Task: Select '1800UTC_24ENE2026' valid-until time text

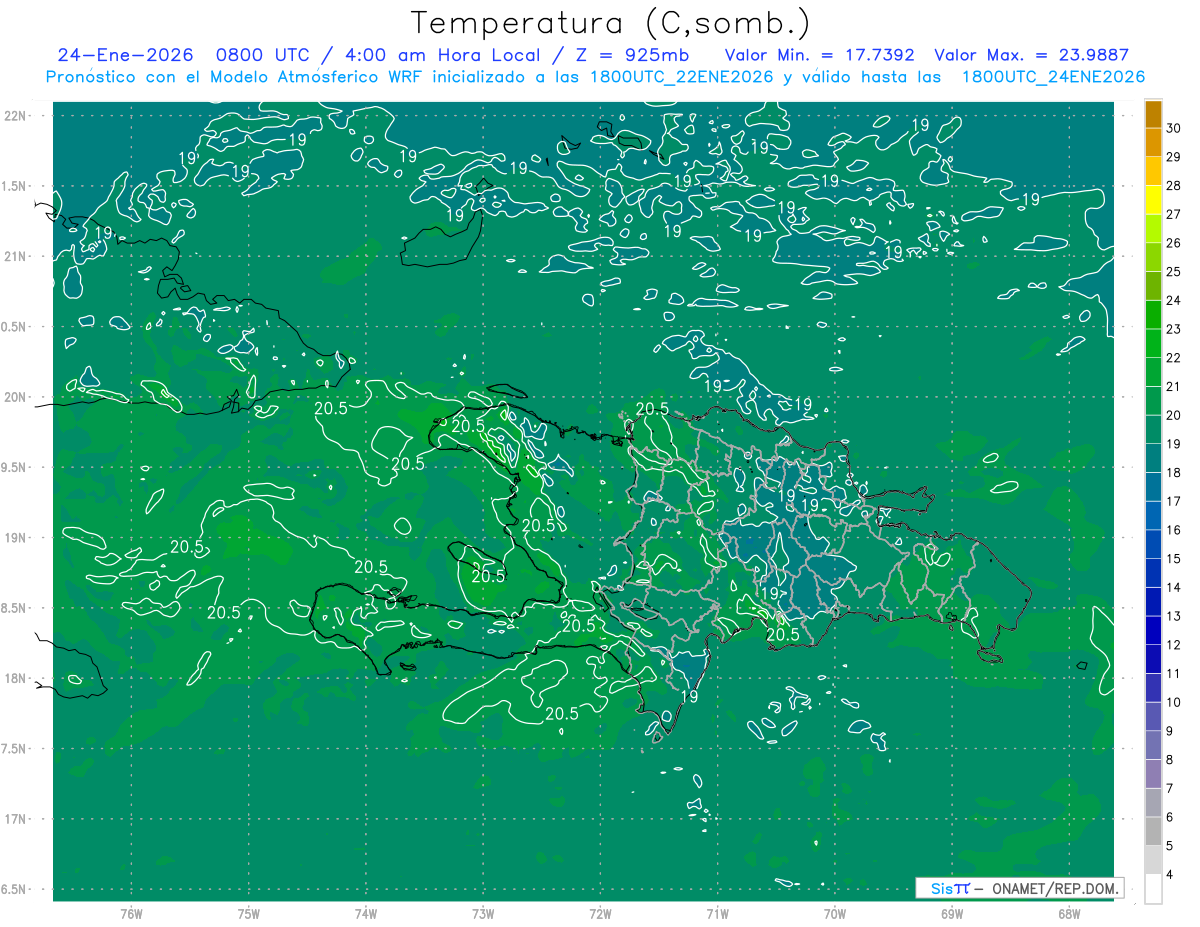Action: tap(1053, 77)
